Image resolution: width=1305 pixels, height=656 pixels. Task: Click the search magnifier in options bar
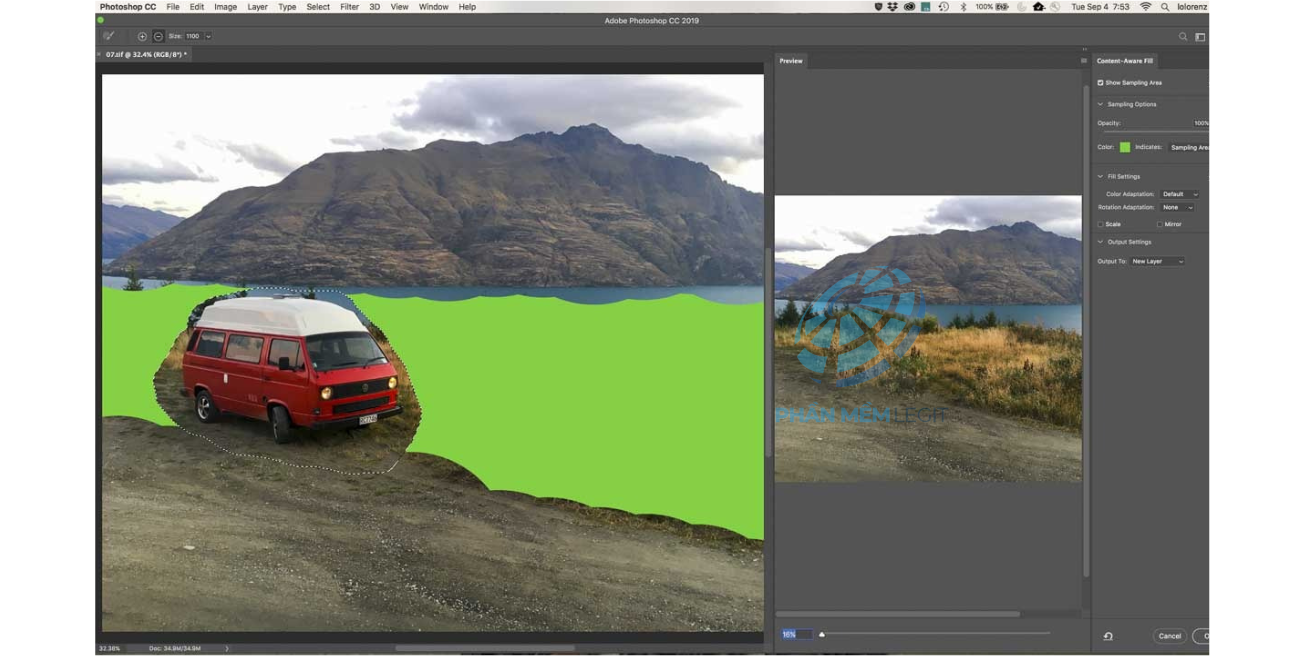[x=1183, y=37]
